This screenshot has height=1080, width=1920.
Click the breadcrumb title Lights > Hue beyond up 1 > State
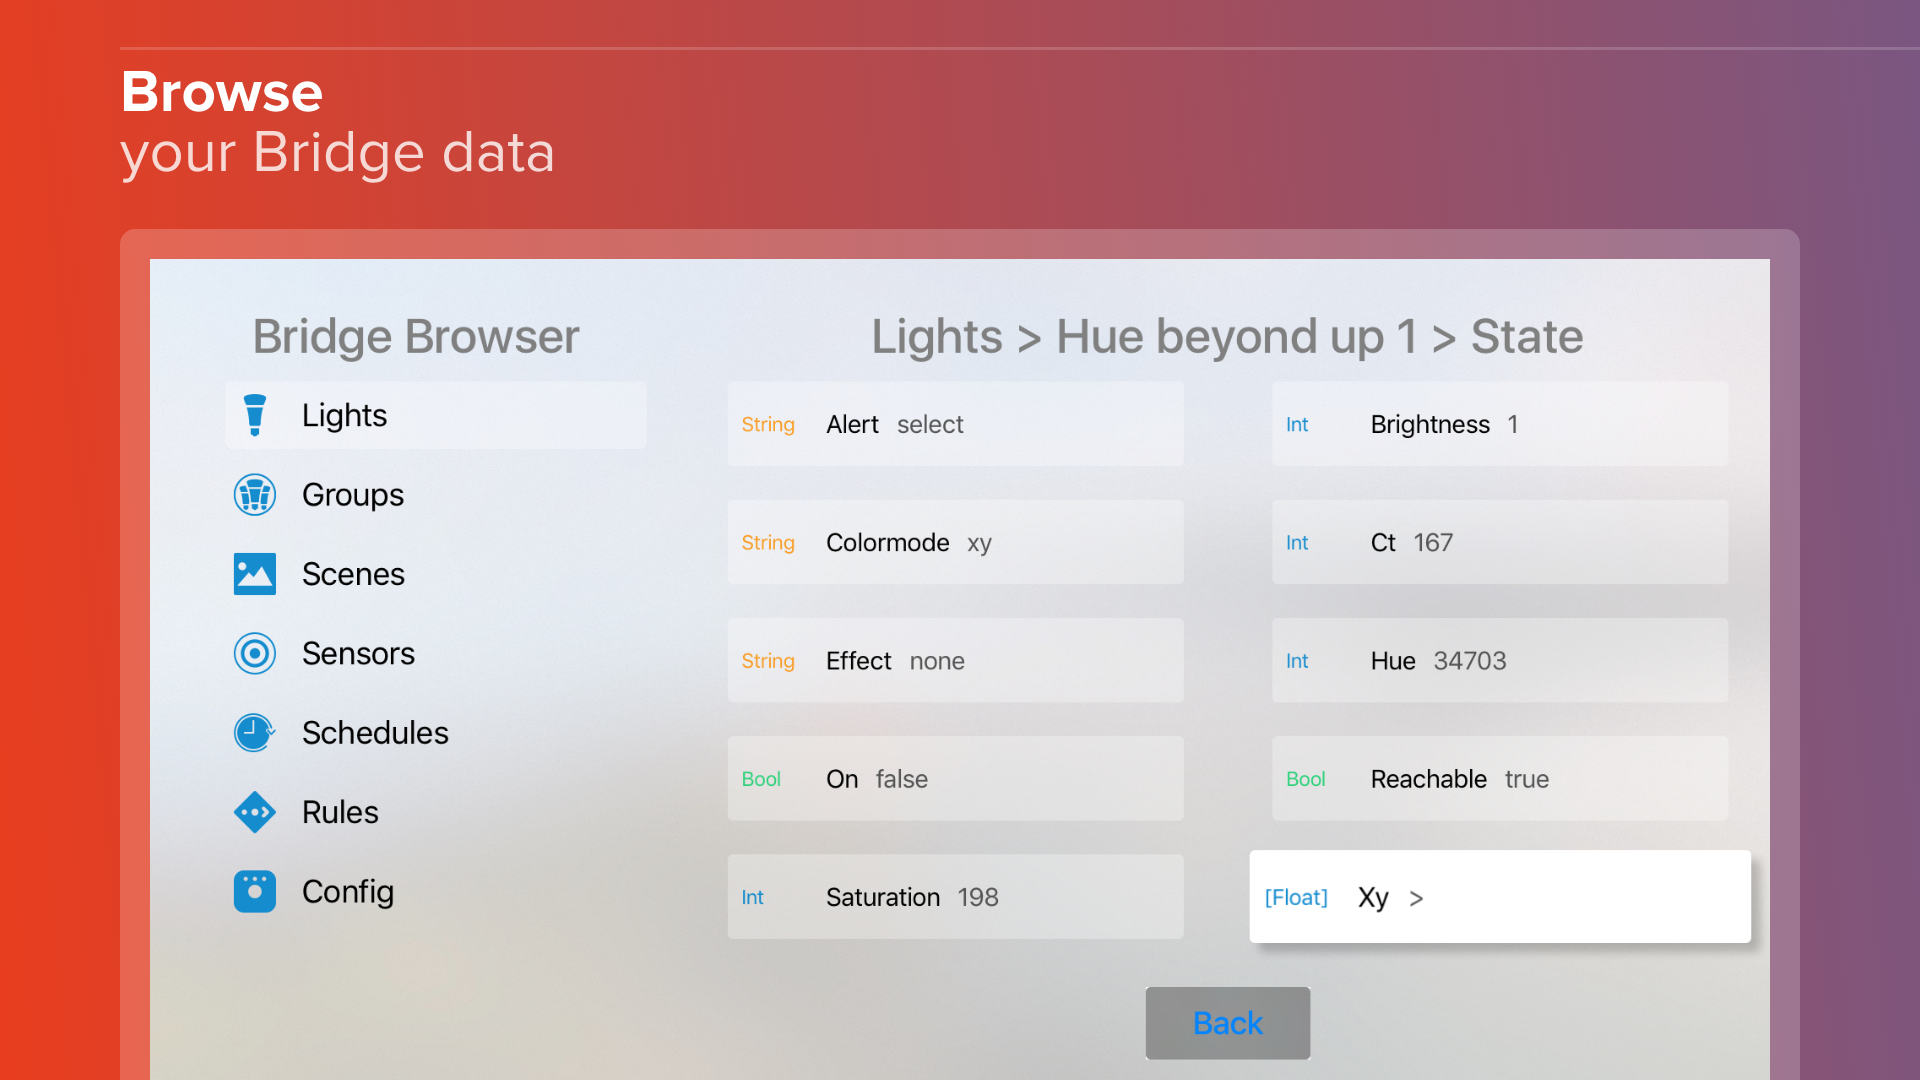pos(1227,336)
